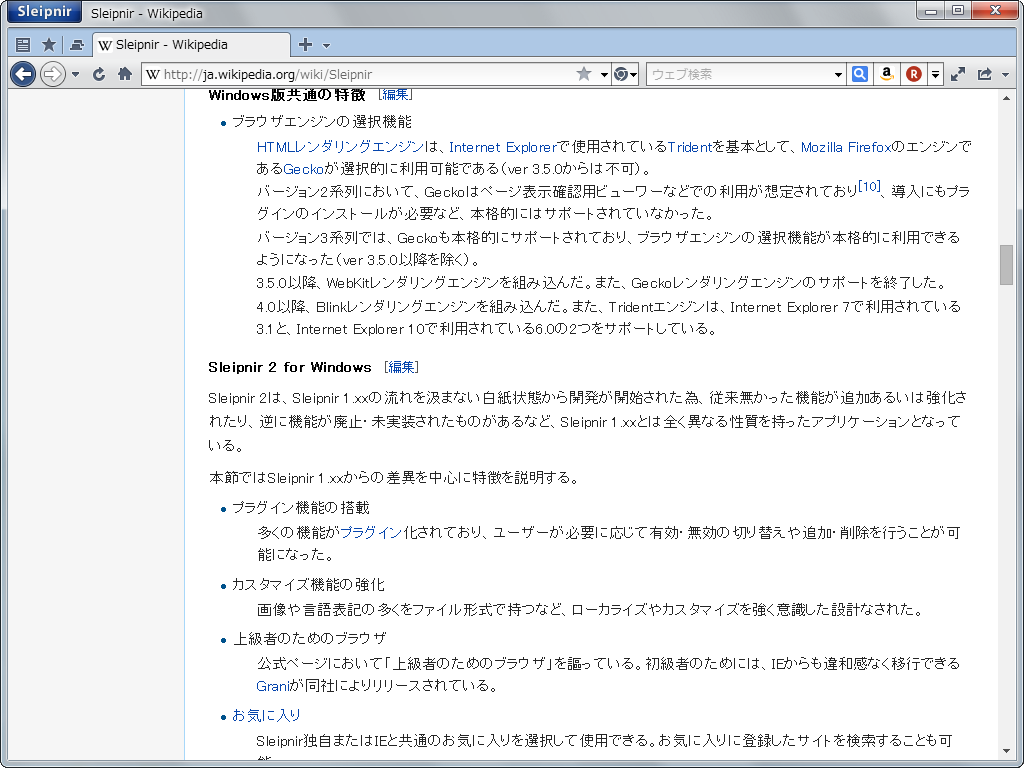Click the Sleipnir 2 for Windows heading
The image size is (1024, 768).
[x=290, y=368]
